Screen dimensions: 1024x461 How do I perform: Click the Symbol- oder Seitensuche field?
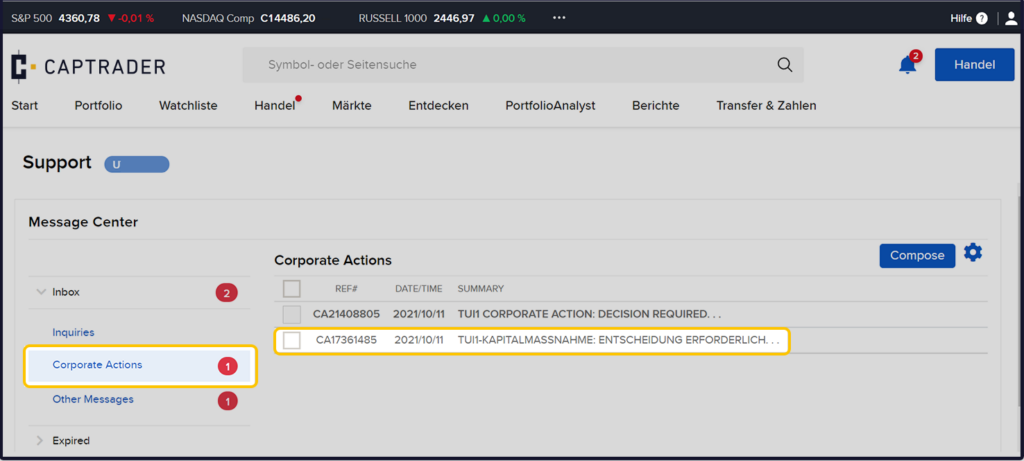coord(522,65)
